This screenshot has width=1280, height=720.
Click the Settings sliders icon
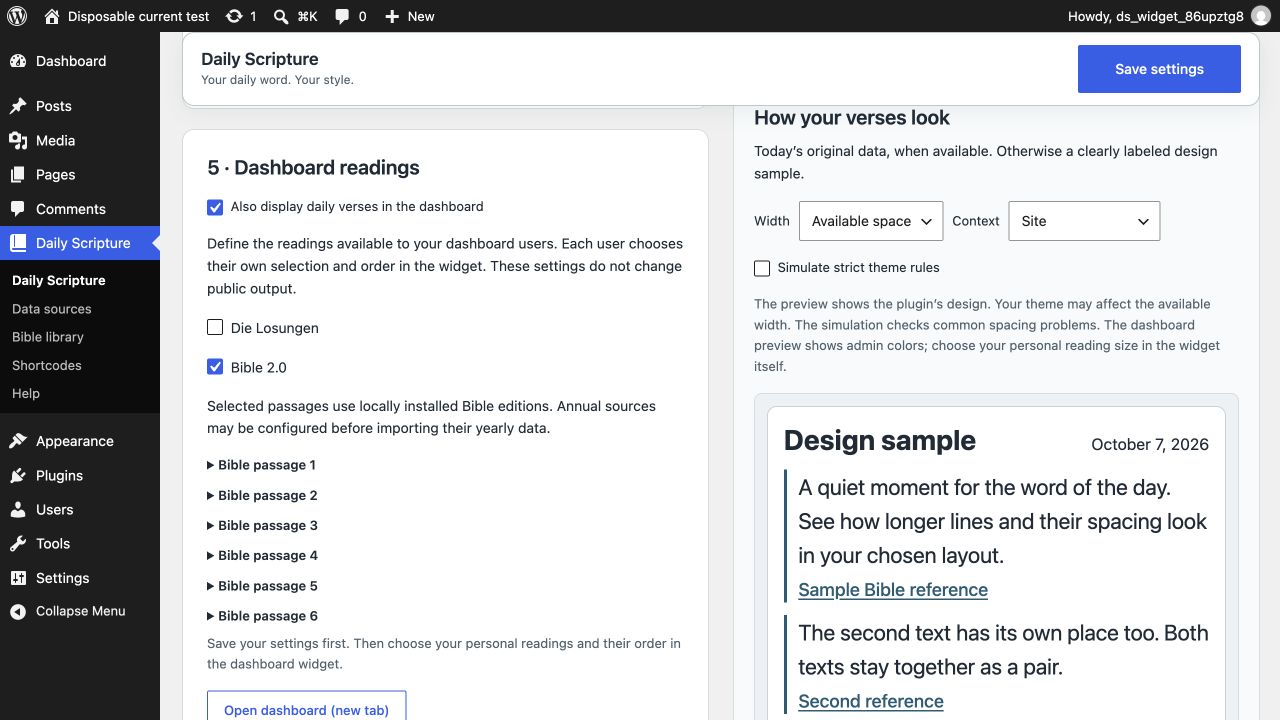point(18,578)
